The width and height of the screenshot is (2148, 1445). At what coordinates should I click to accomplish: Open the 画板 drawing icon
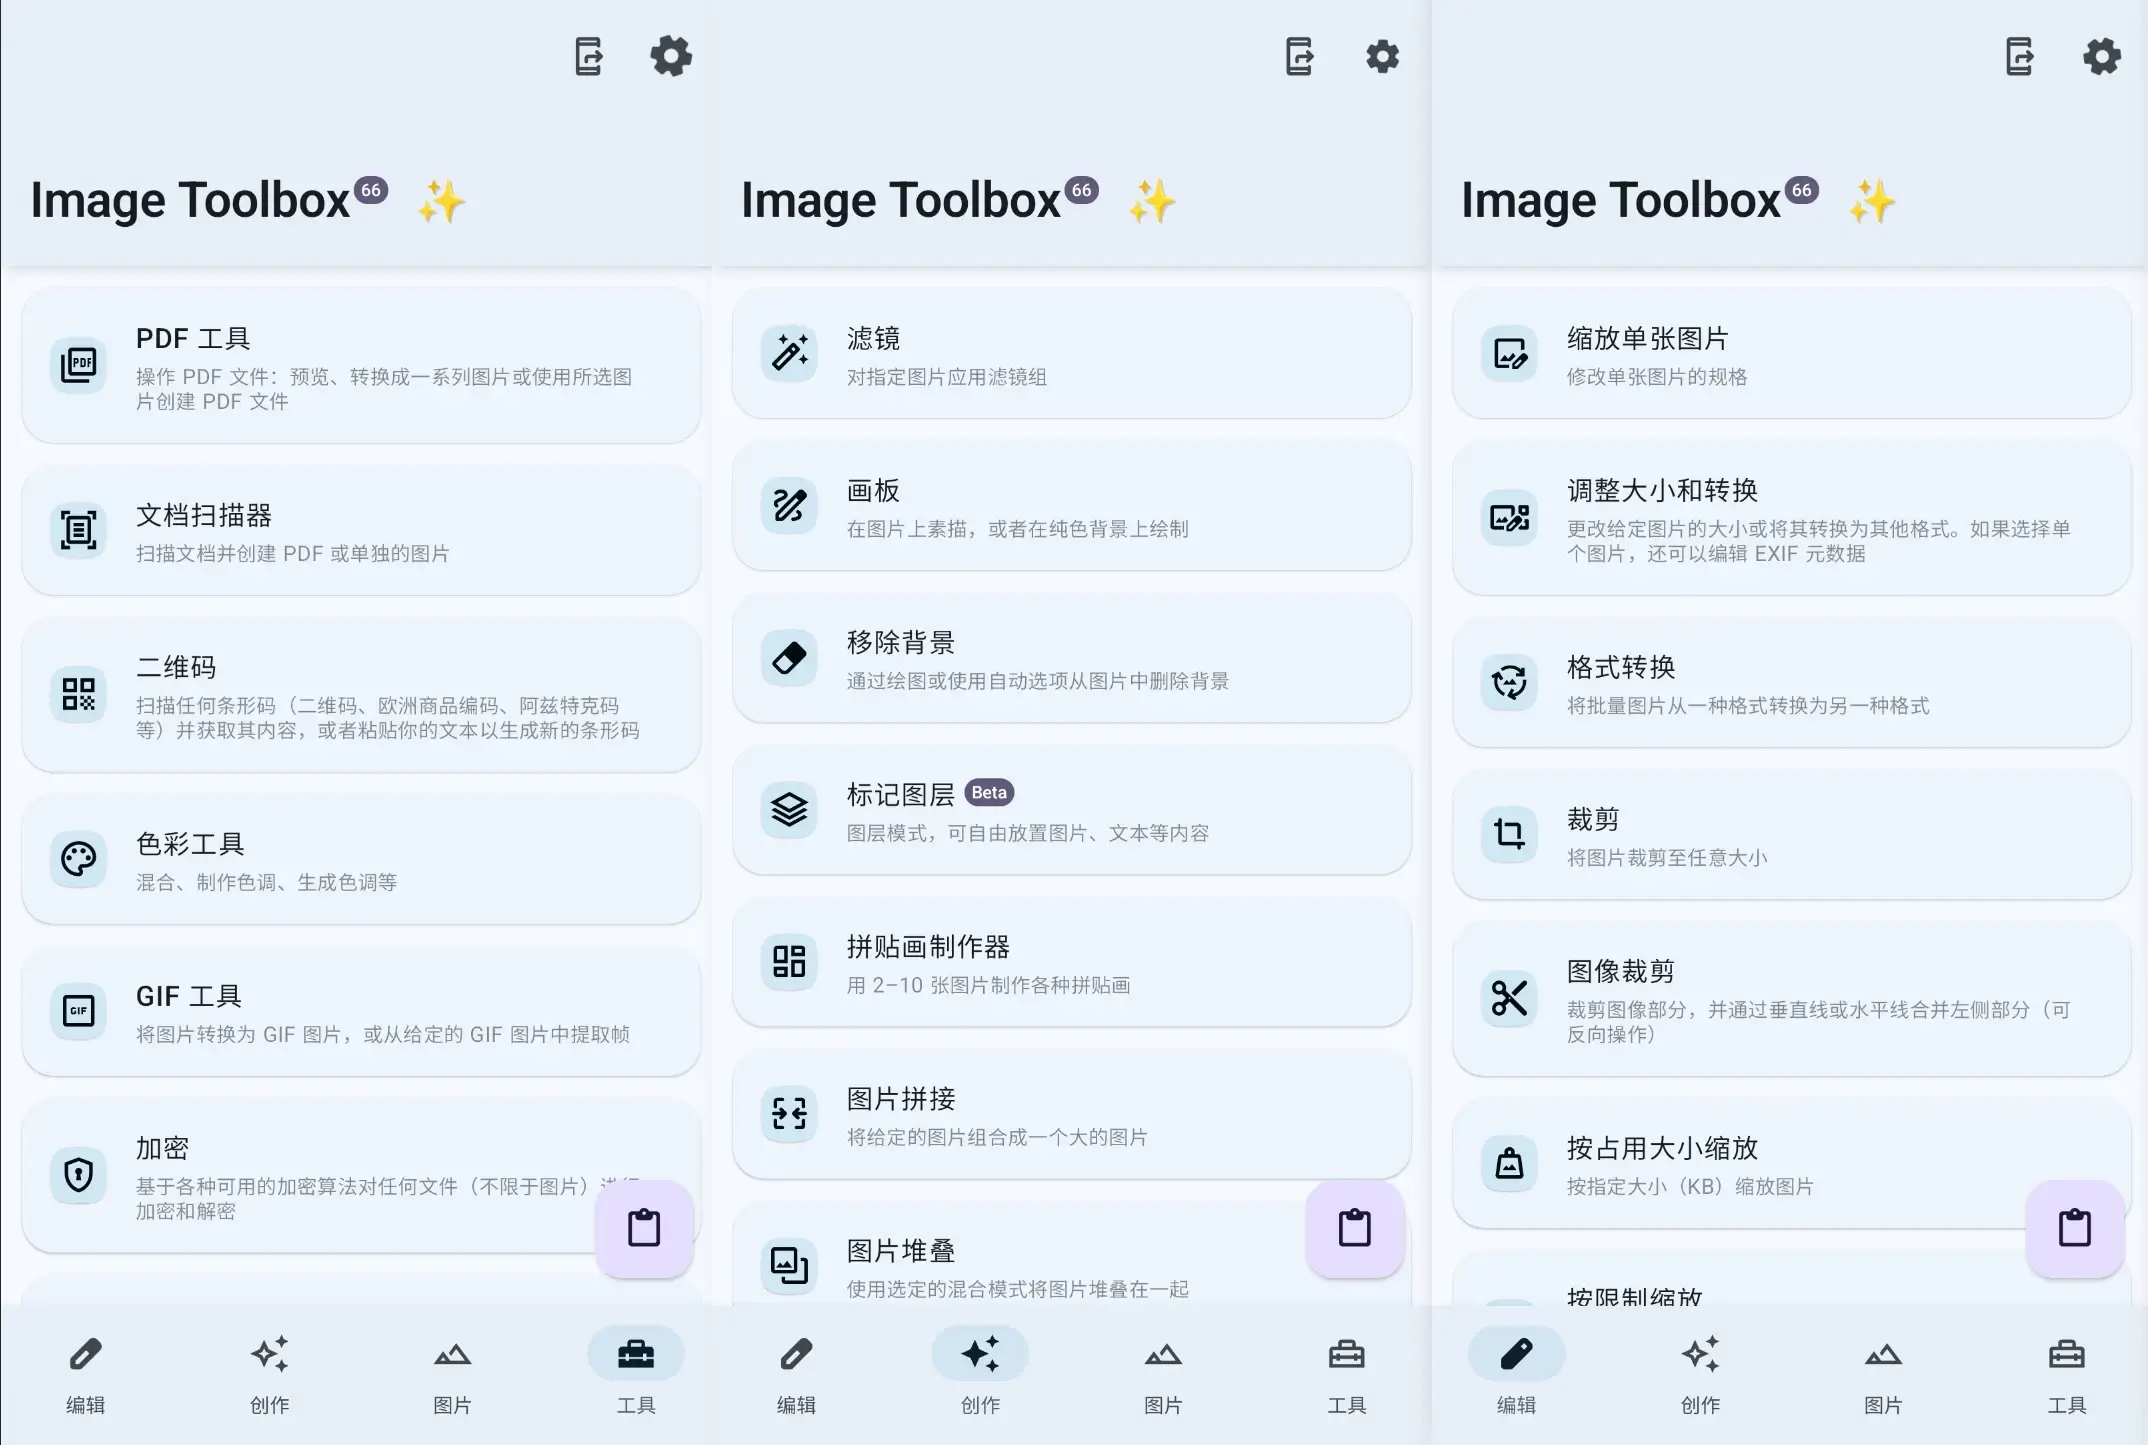pyautogui.click(x=789, y=505)
